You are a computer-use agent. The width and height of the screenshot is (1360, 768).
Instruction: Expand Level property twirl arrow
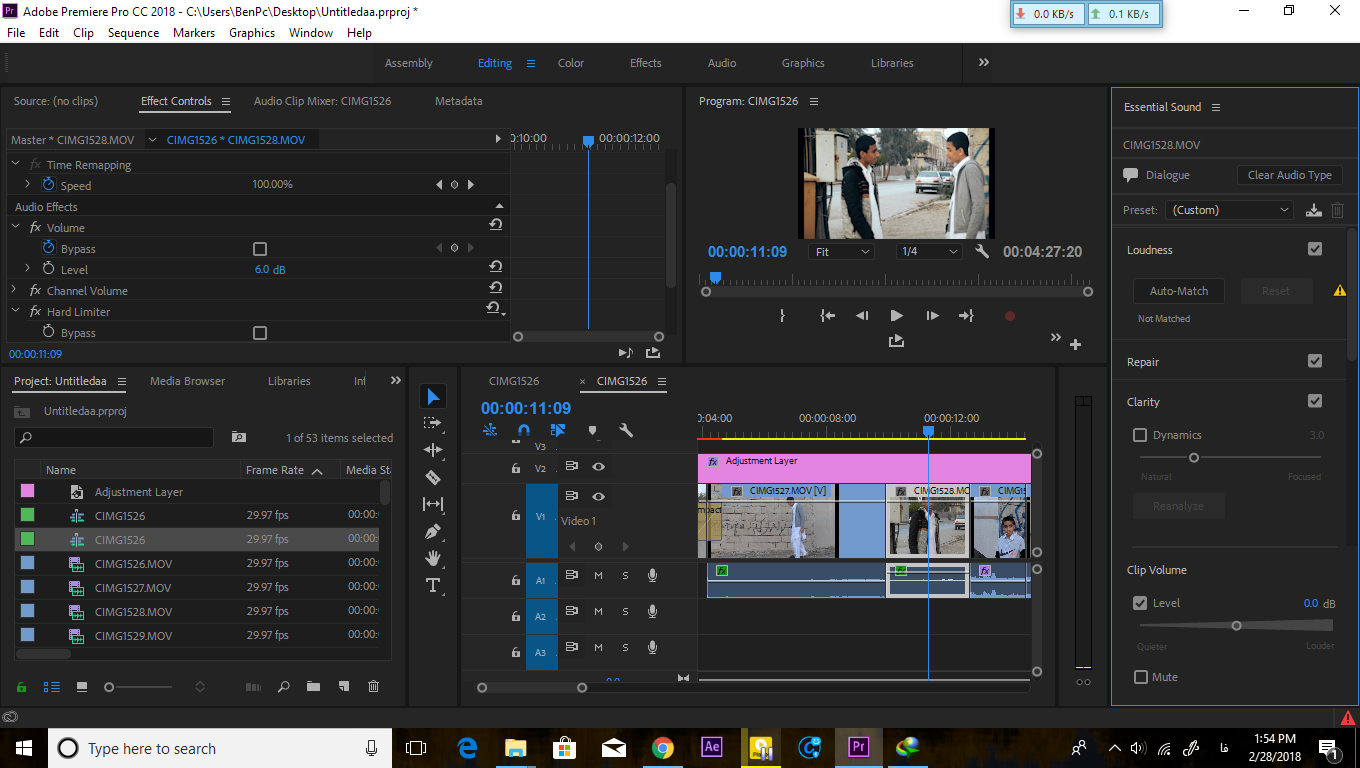coord(27,269)
